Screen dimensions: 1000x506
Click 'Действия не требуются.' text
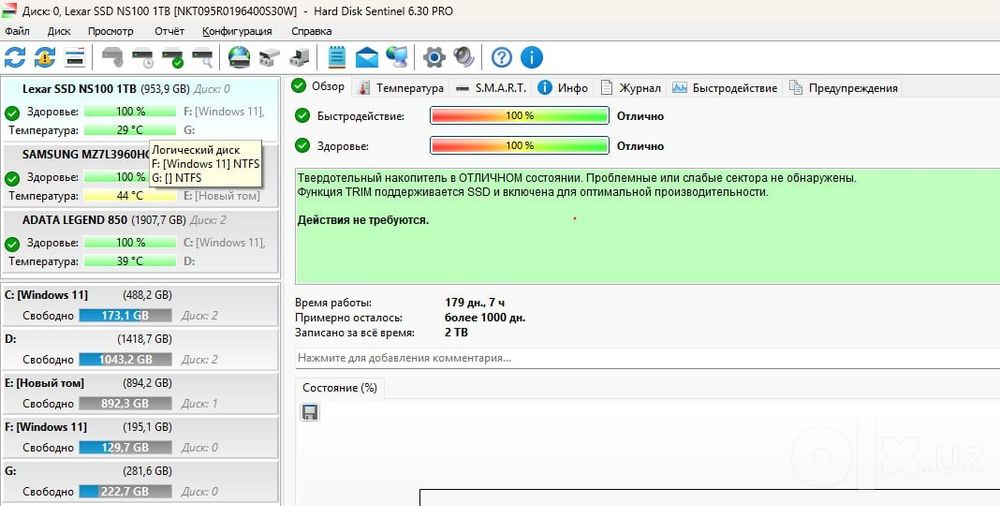click(x=363, y=220)
